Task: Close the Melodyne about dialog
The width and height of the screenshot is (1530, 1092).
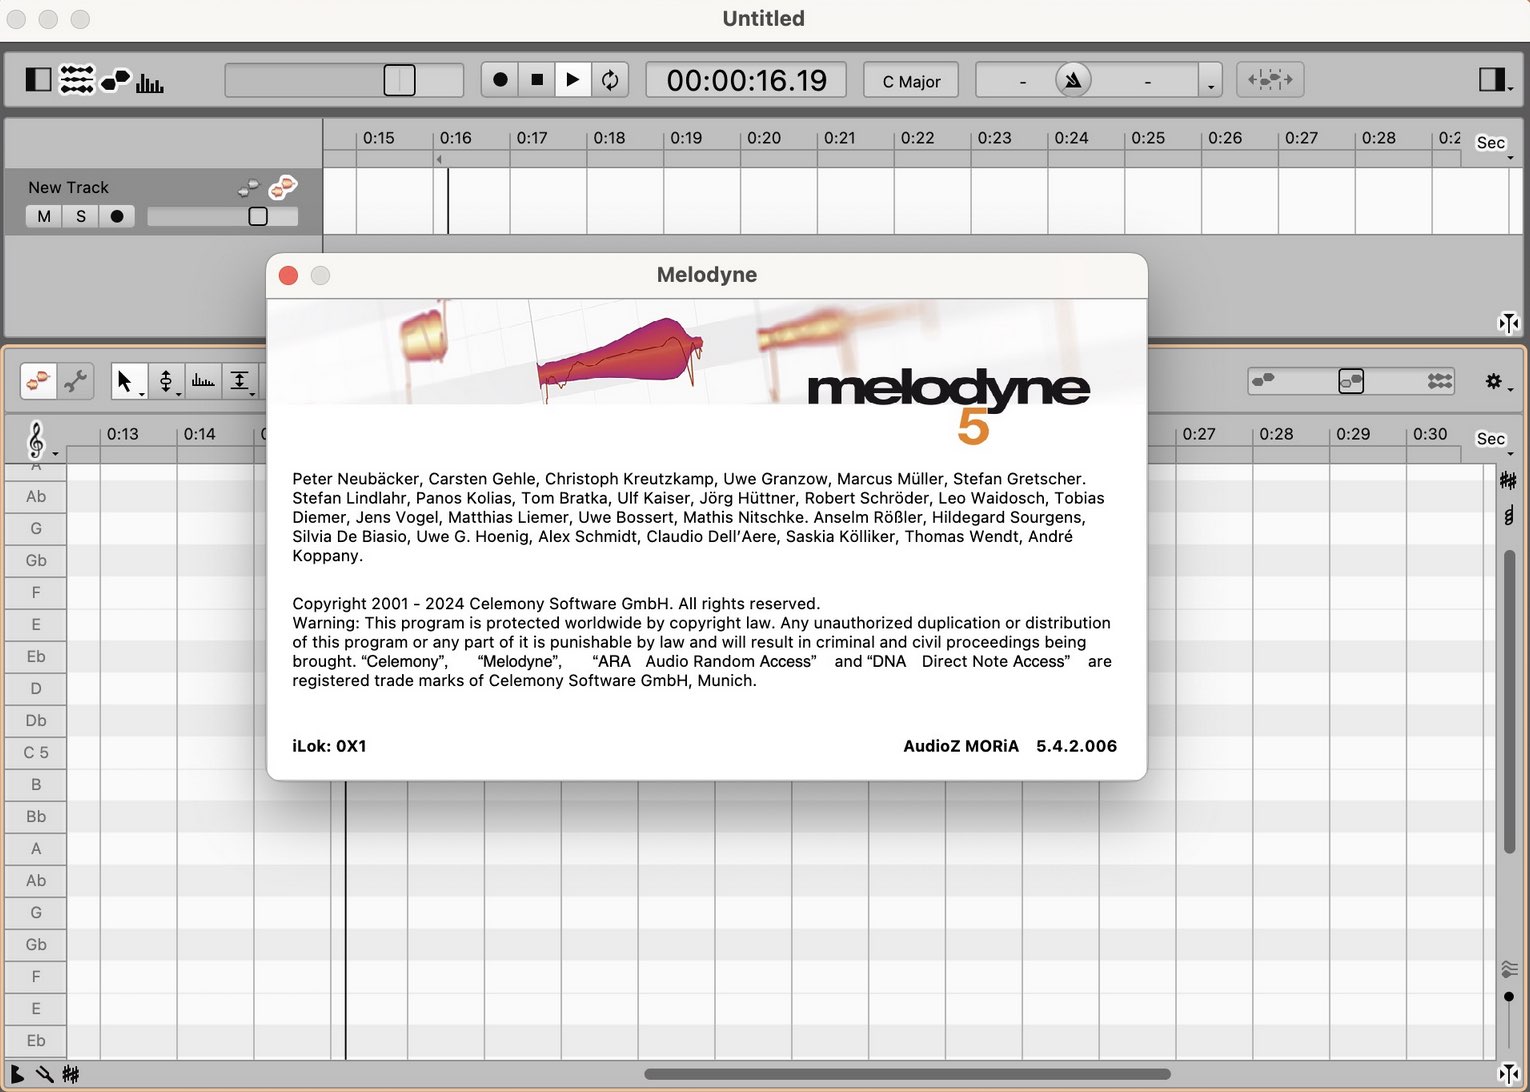Action: click(288, 275)
